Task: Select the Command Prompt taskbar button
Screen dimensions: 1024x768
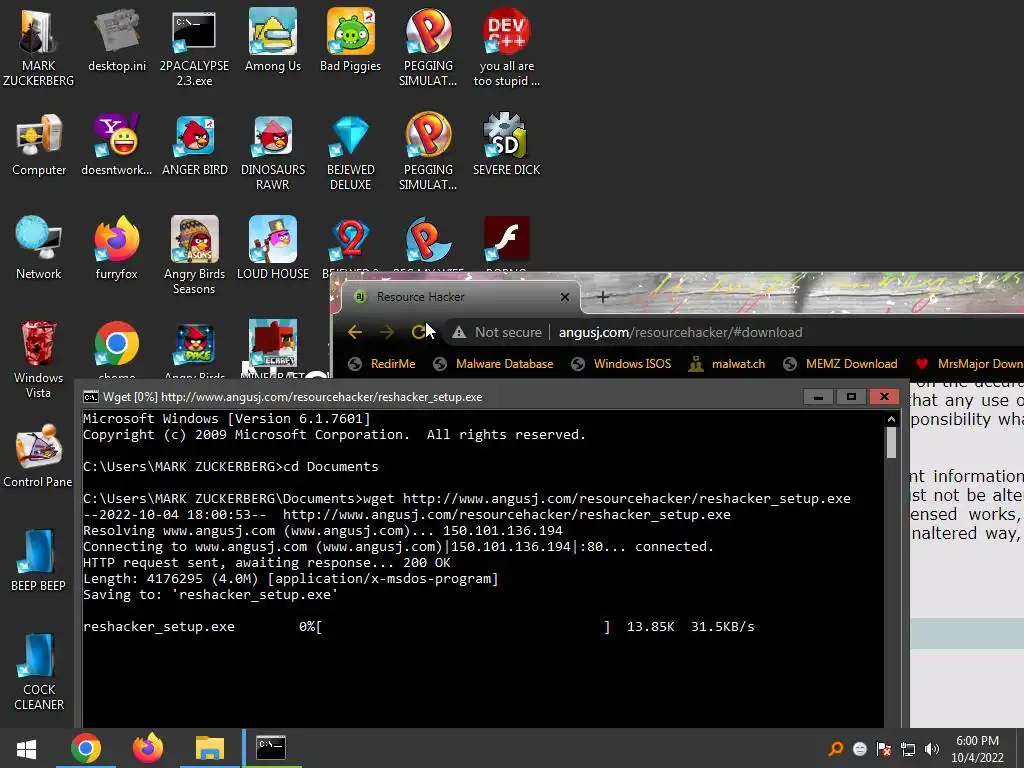Action: (271, 748)
